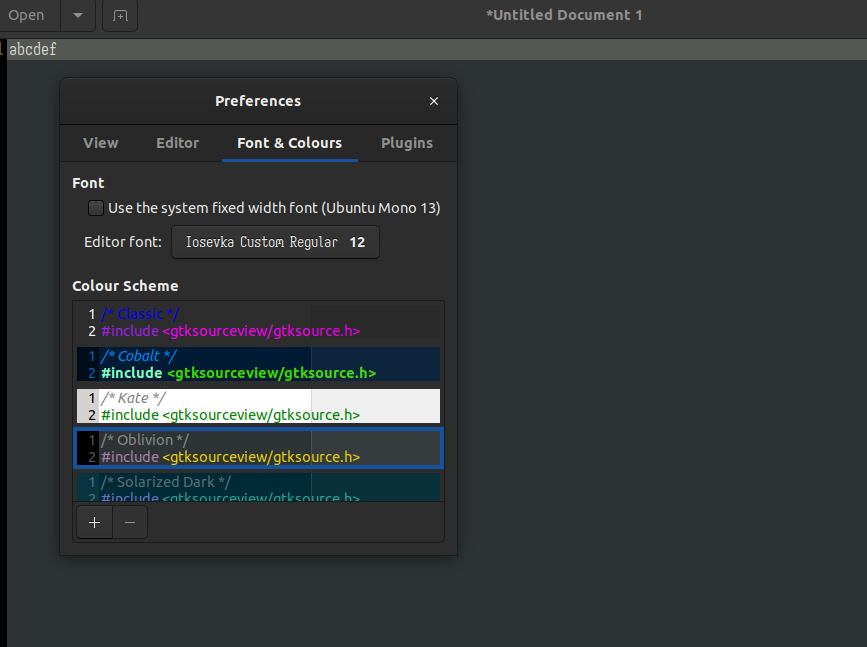Select the Font & Colours tab

(290, 143)
